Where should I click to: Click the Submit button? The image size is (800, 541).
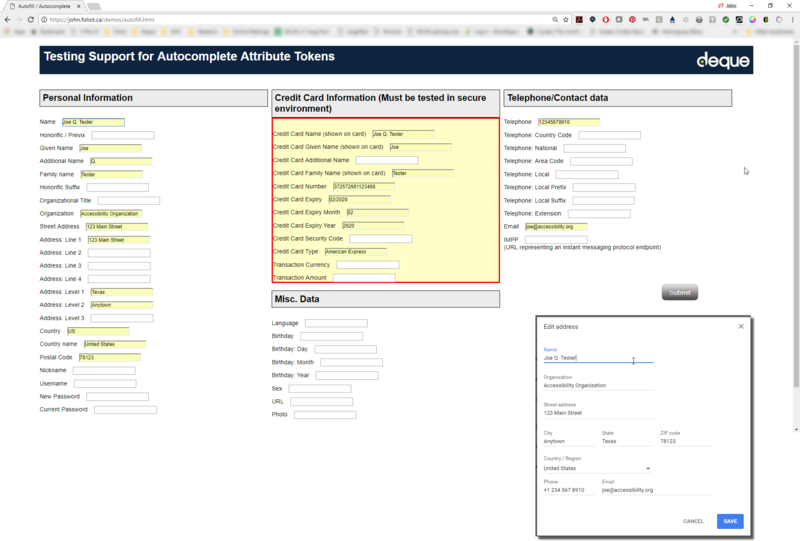tap(680, 292)
